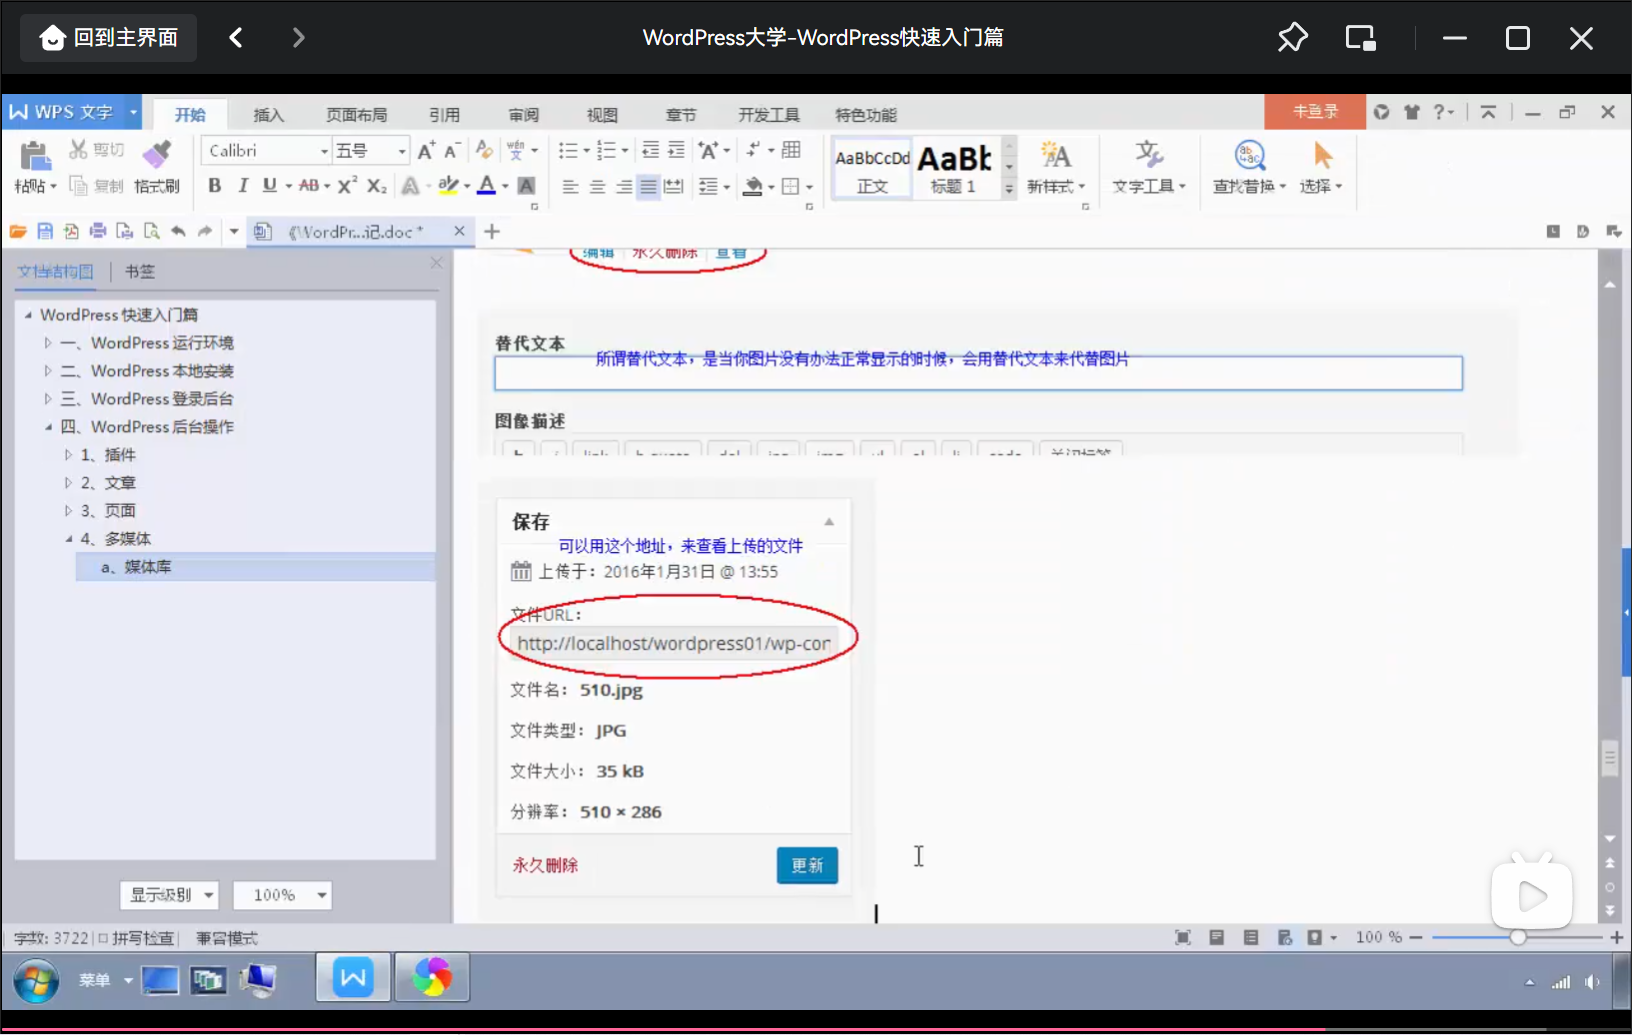Click 回到主界面 button

(x=108, y=38)
